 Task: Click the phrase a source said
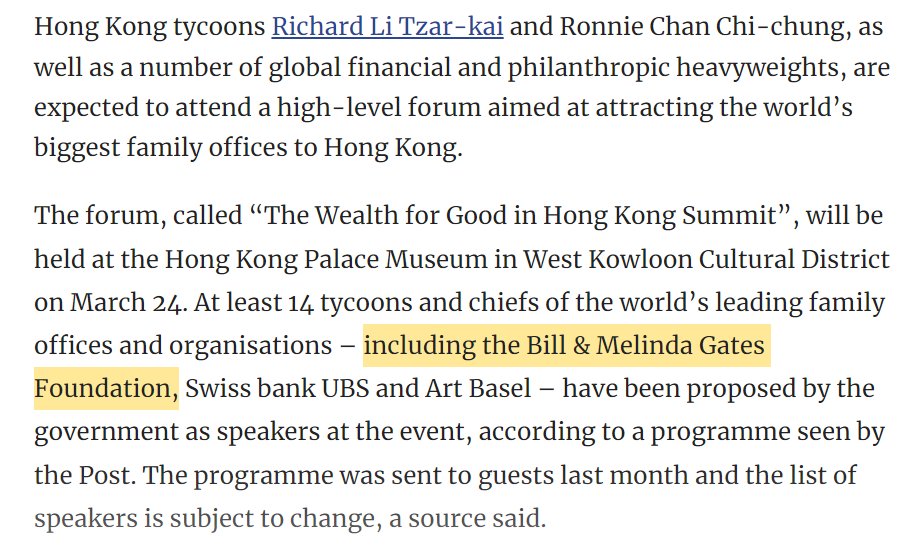467,518
